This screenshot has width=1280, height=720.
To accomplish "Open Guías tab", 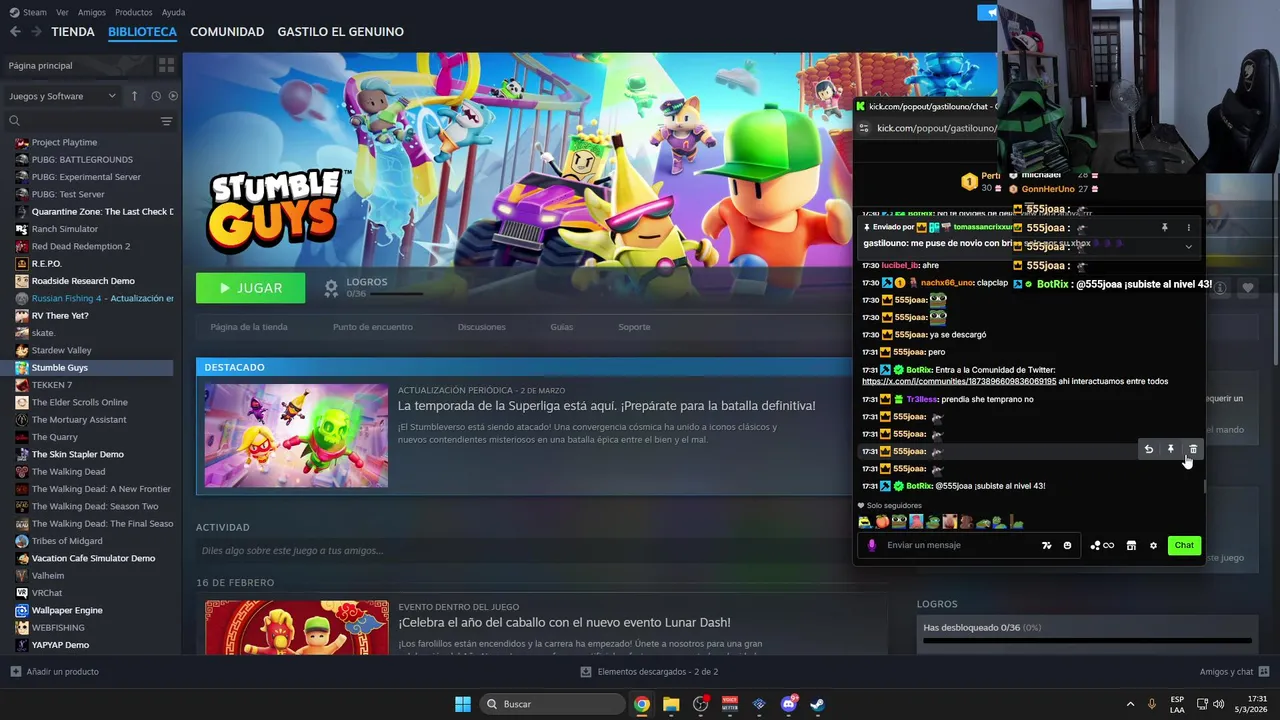I will point(562,327).
